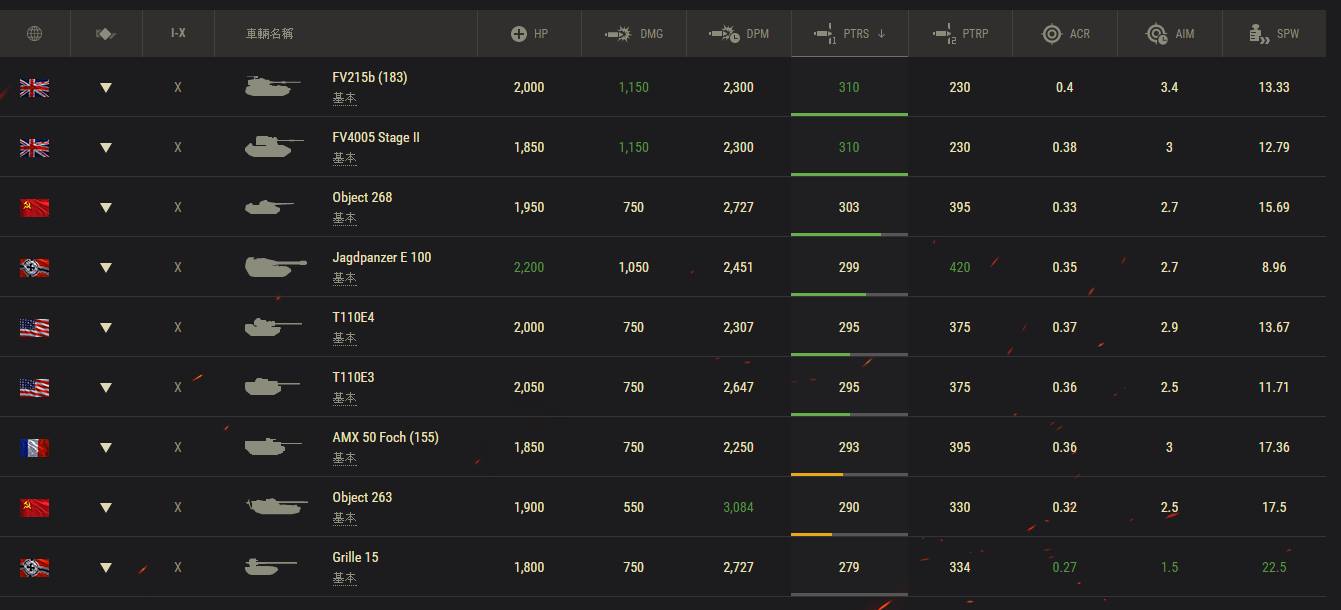Viewport: 1341px width, 610px height.
Task: Click the vehicle type filter icon
Action: tap(106, 34)
